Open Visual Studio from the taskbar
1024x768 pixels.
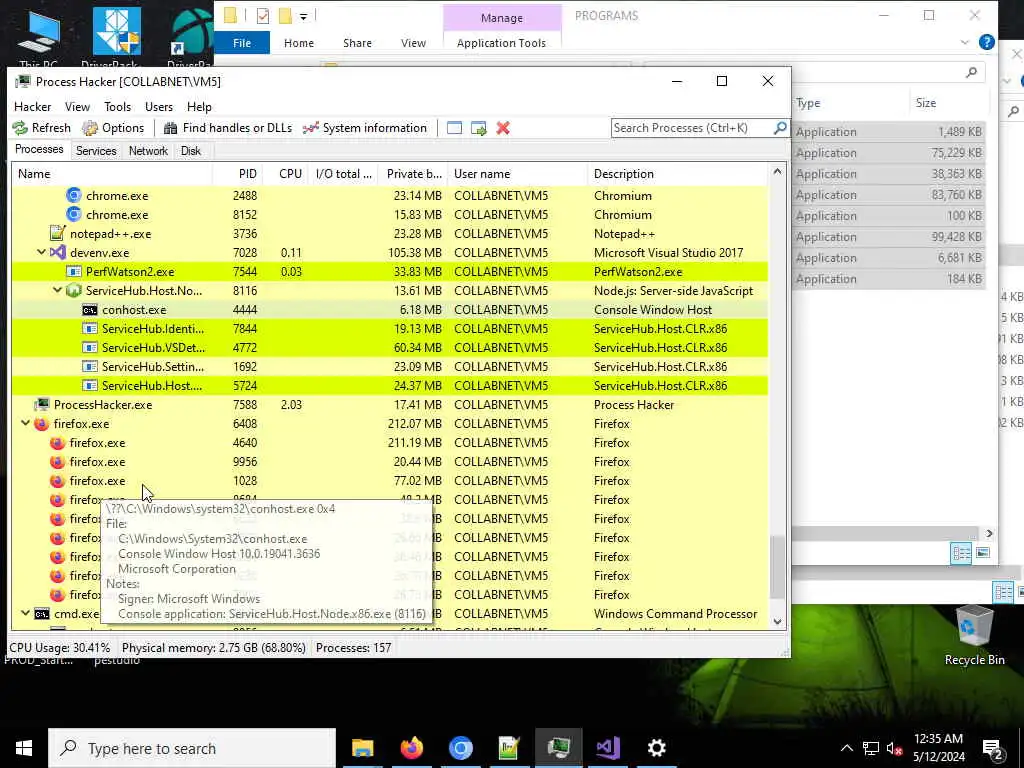(607, 748)
